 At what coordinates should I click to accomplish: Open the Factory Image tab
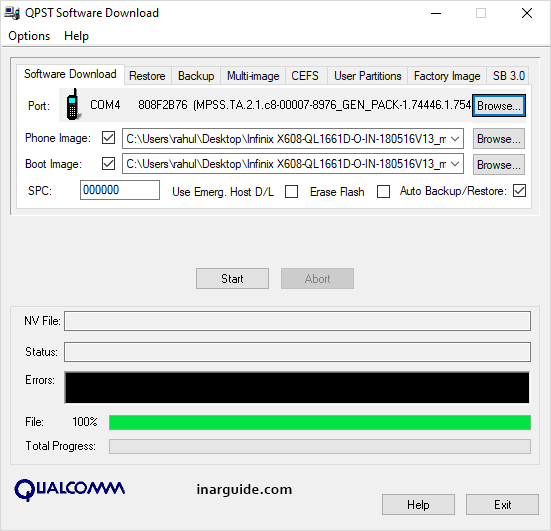447,76
